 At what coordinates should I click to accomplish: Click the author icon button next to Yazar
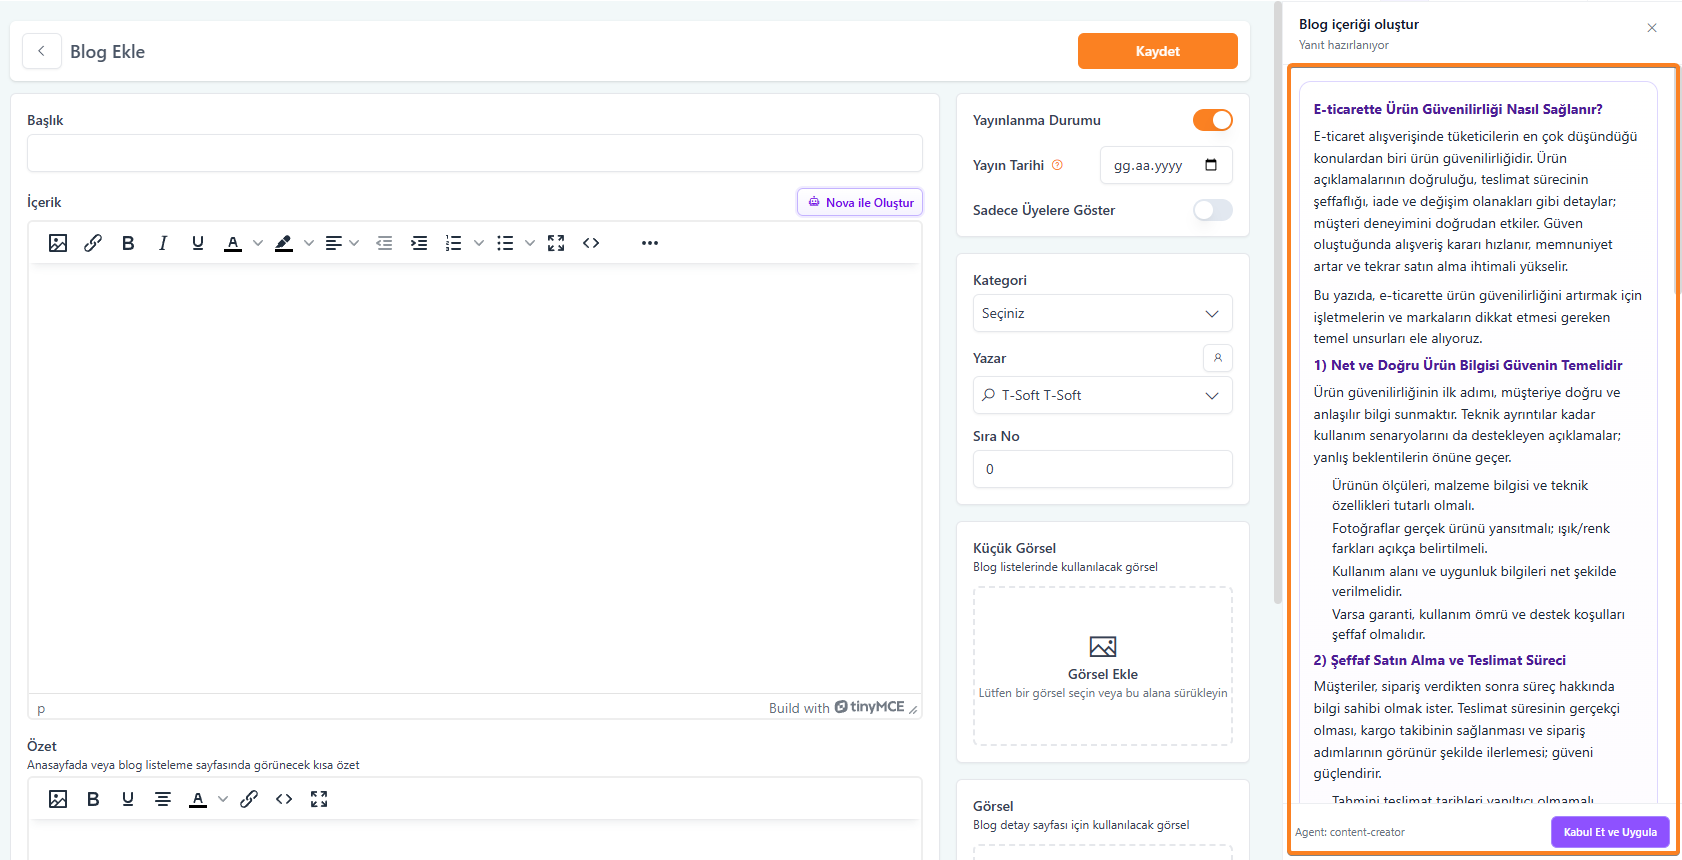1218,358
